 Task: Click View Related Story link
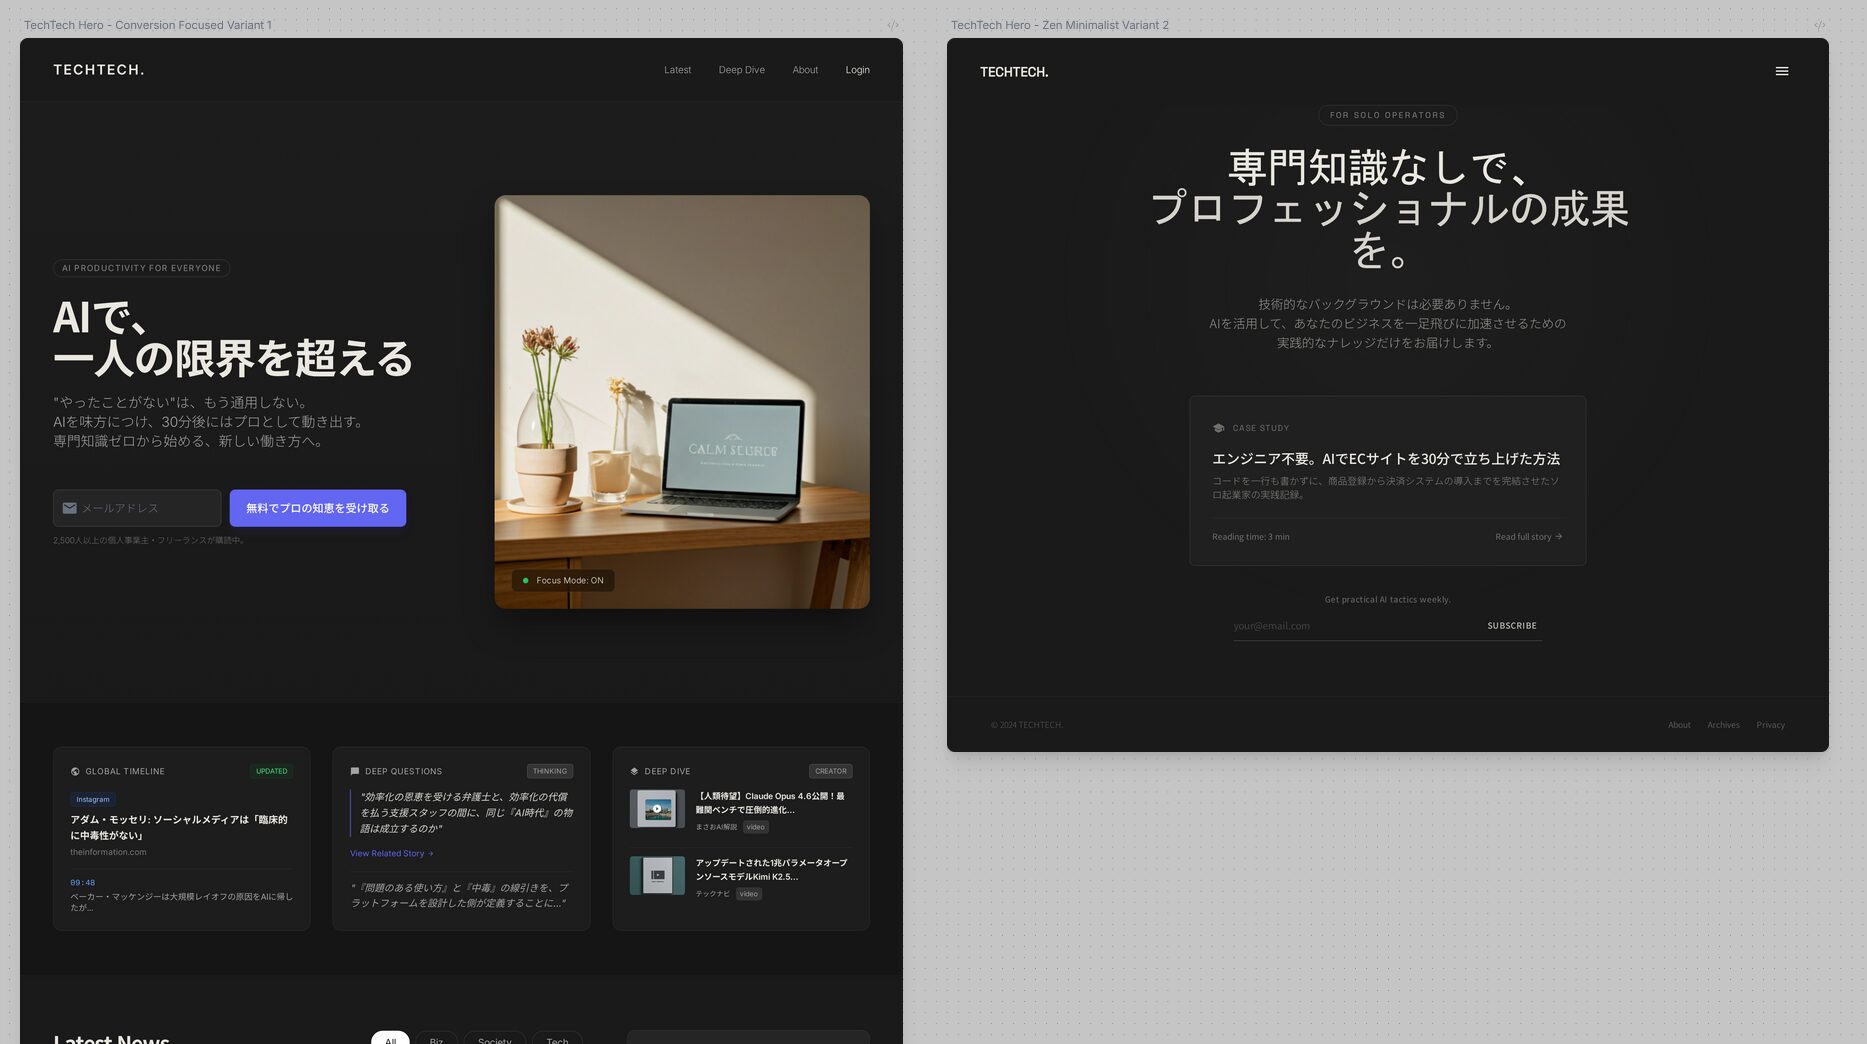coord(391,853)
